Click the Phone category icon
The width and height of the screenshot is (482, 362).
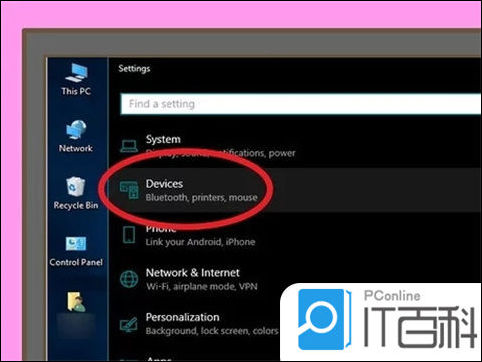tap(129, 235)
